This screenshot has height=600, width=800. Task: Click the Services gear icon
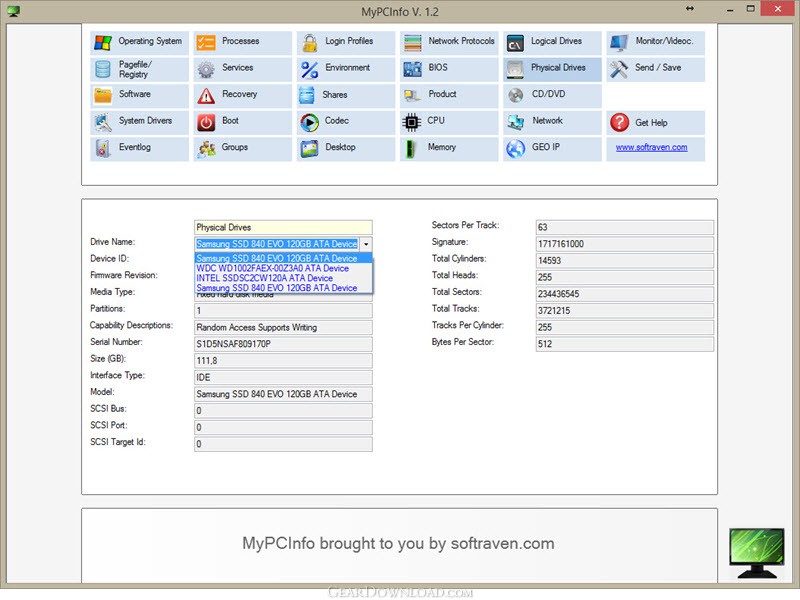[x=206, y=69]
